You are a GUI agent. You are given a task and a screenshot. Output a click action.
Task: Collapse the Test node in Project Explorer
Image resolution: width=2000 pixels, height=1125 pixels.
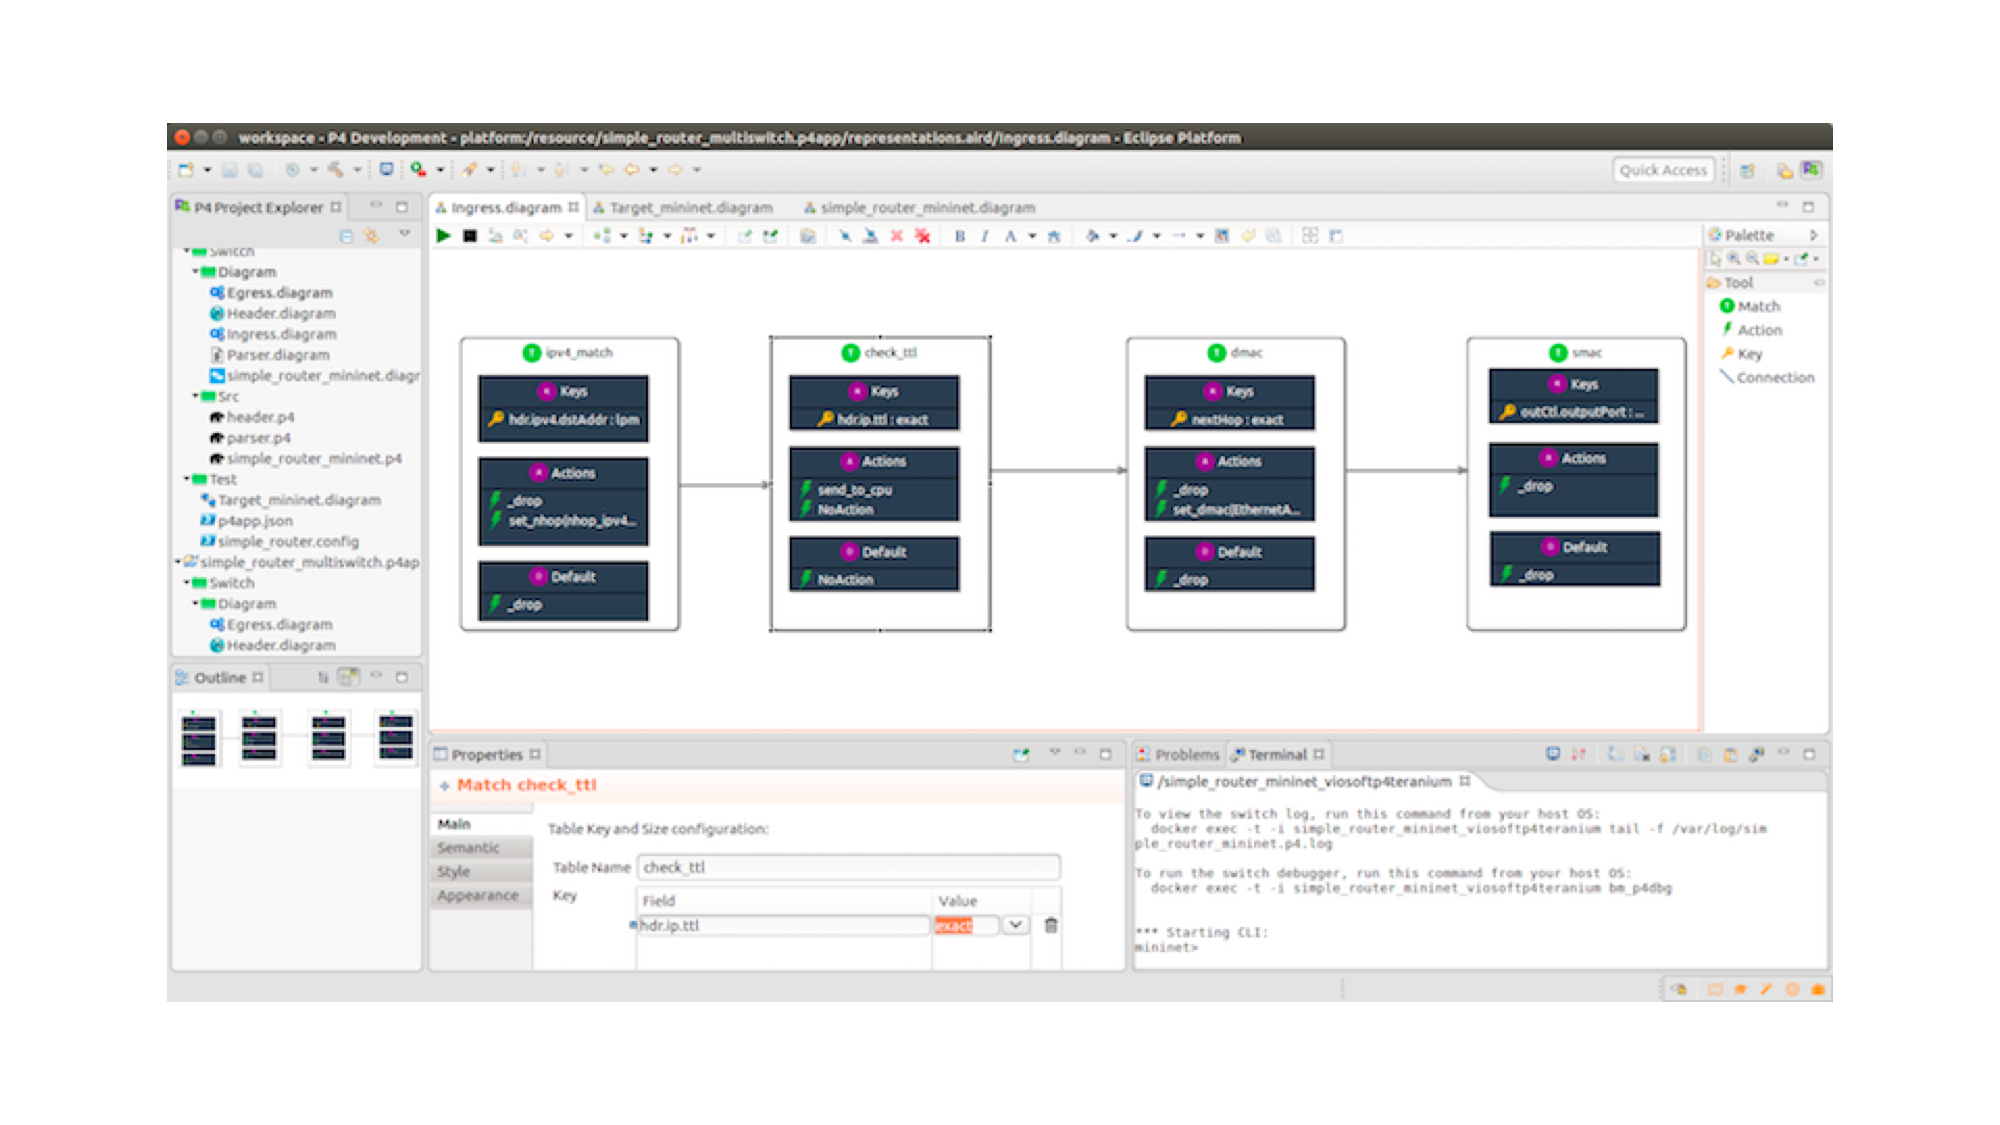185,479
